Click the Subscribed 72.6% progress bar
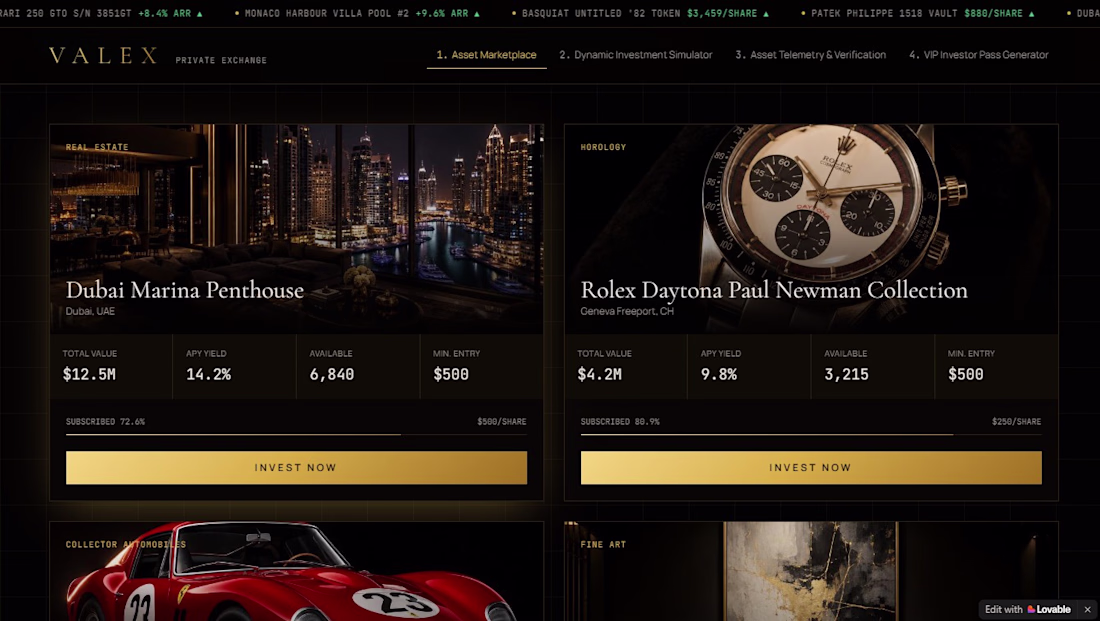The height and width of the screenshot is (621, 1100). (x=296, y=434)
